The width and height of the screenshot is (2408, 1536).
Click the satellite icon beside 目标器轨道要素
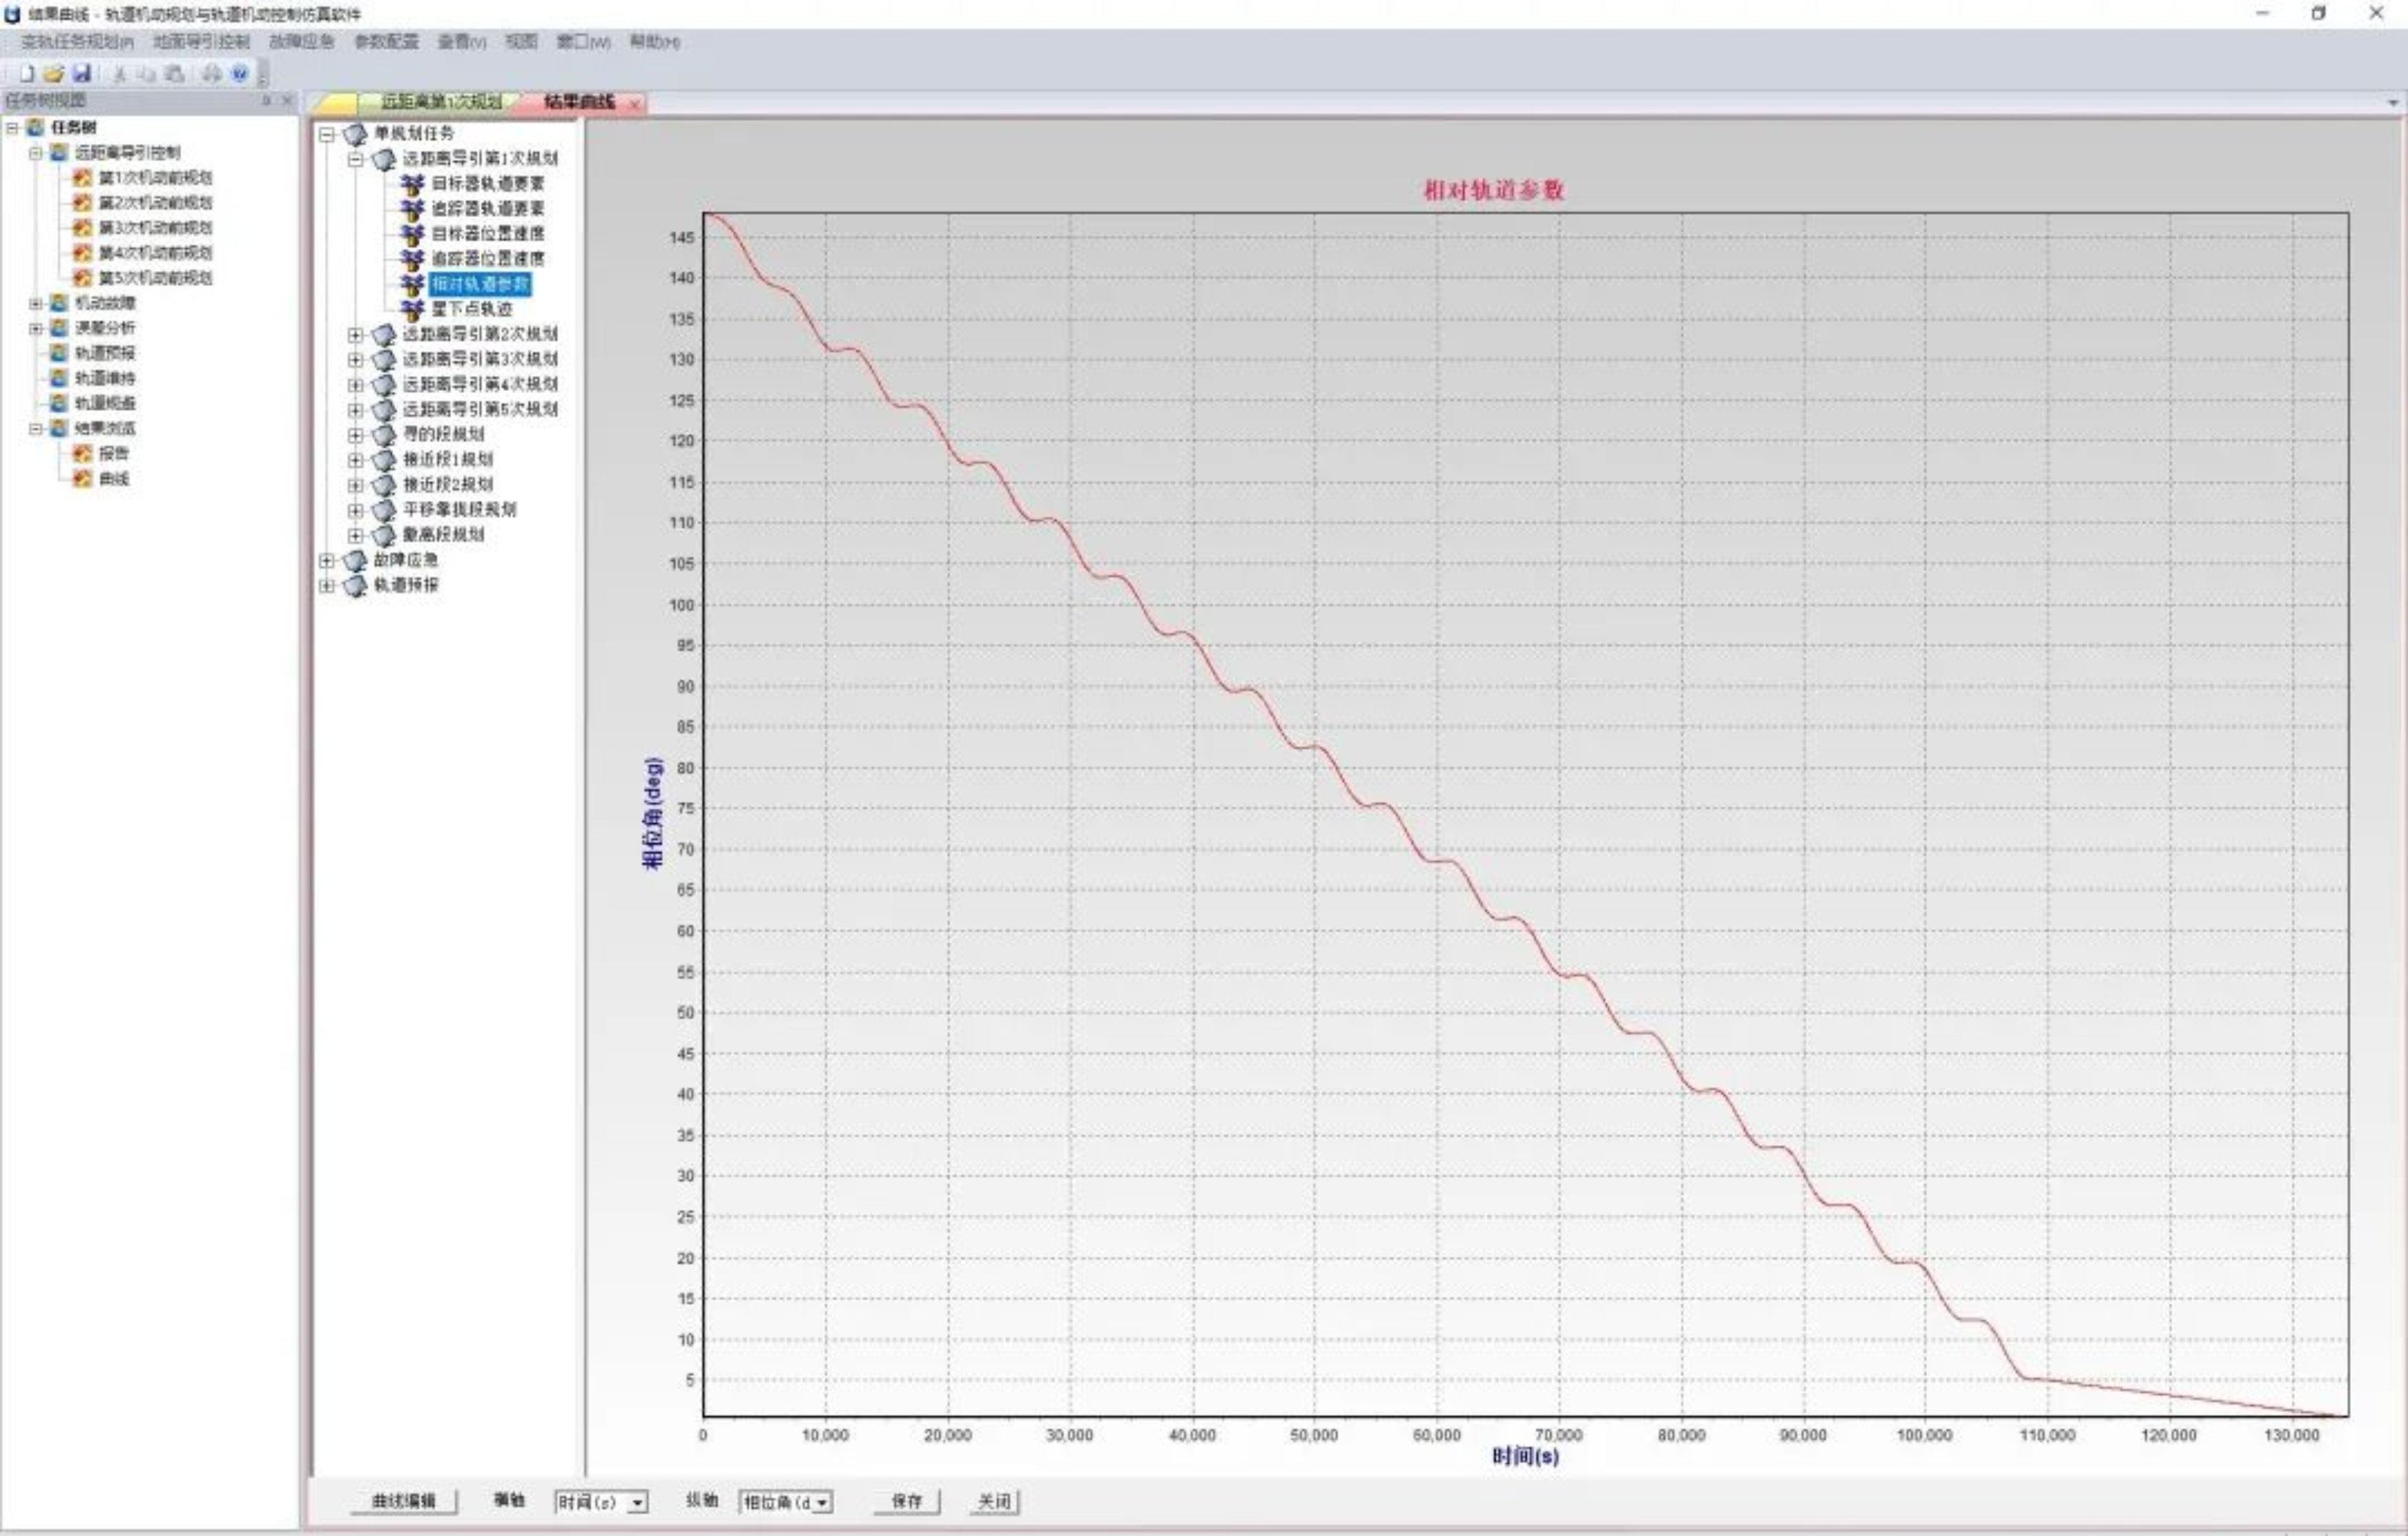pyautogui.click(x=412, y=184)
